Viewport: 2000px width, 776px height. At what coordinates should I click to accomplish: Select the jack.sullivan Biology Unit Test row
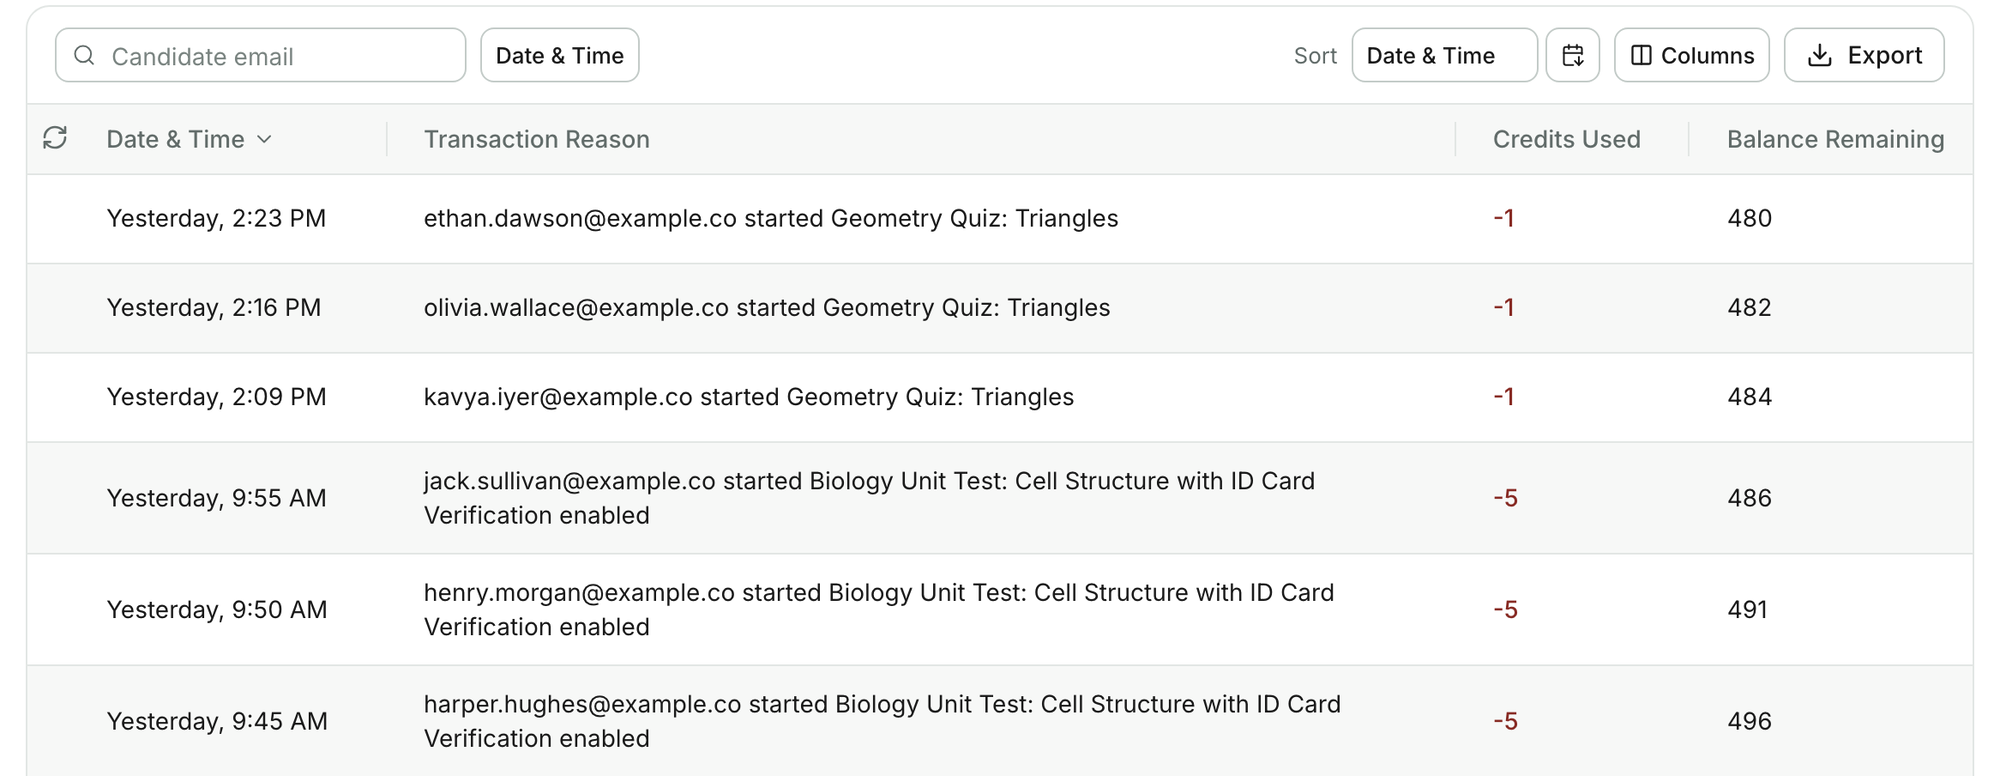[x=1000, y=498]
